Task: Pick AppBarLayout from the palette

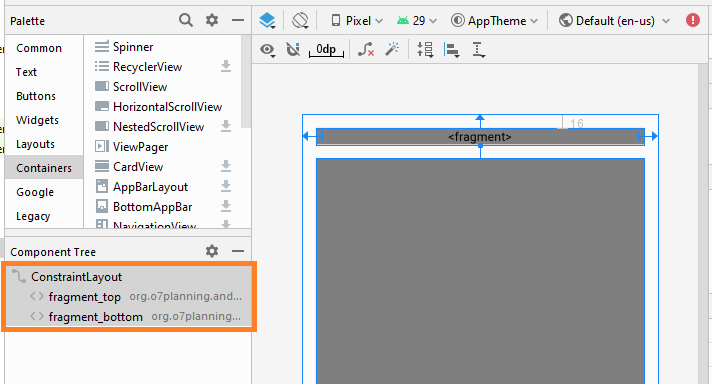Action: 150,187
